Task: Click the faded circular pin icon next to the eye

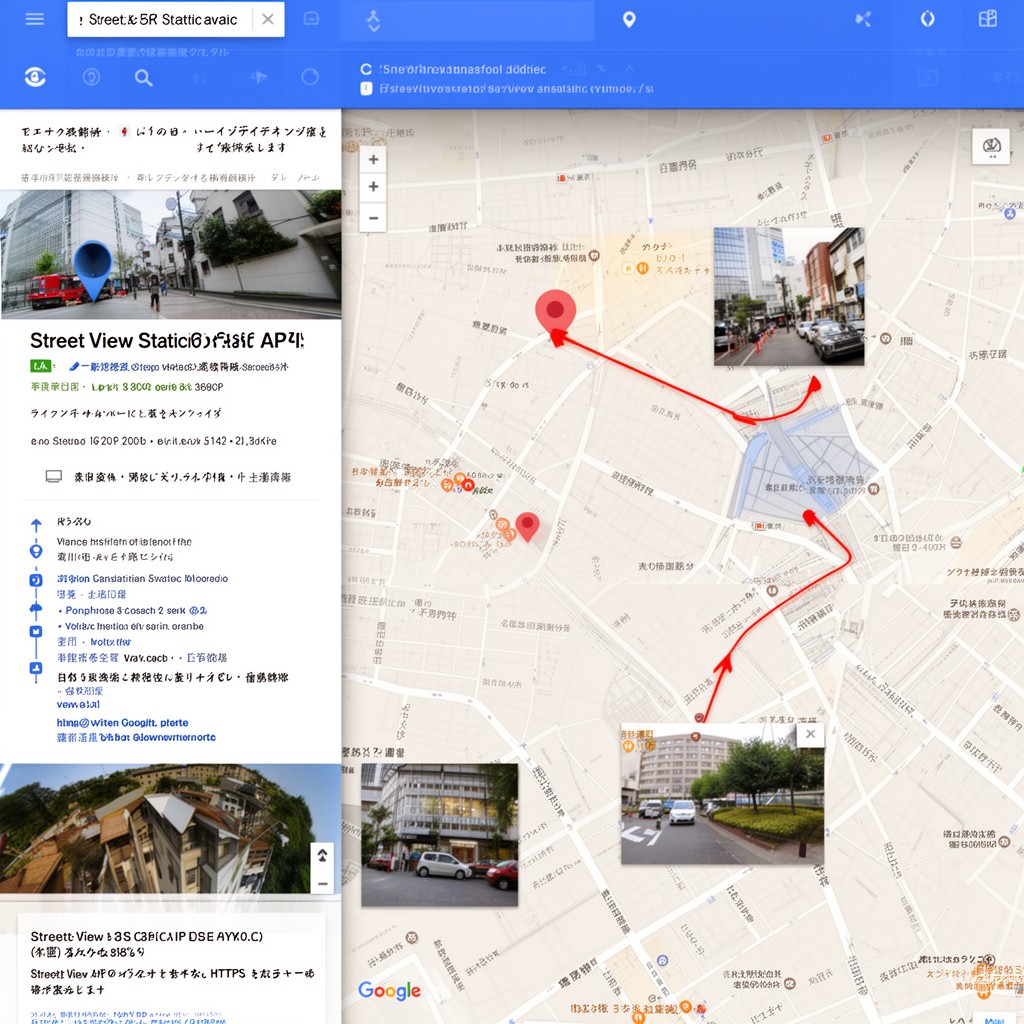Action: pos(91,78)
